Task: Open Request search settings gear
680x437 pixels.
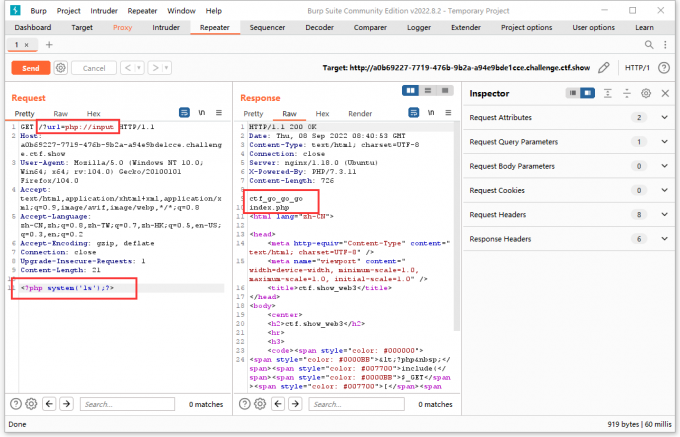Action: [31, 404]
